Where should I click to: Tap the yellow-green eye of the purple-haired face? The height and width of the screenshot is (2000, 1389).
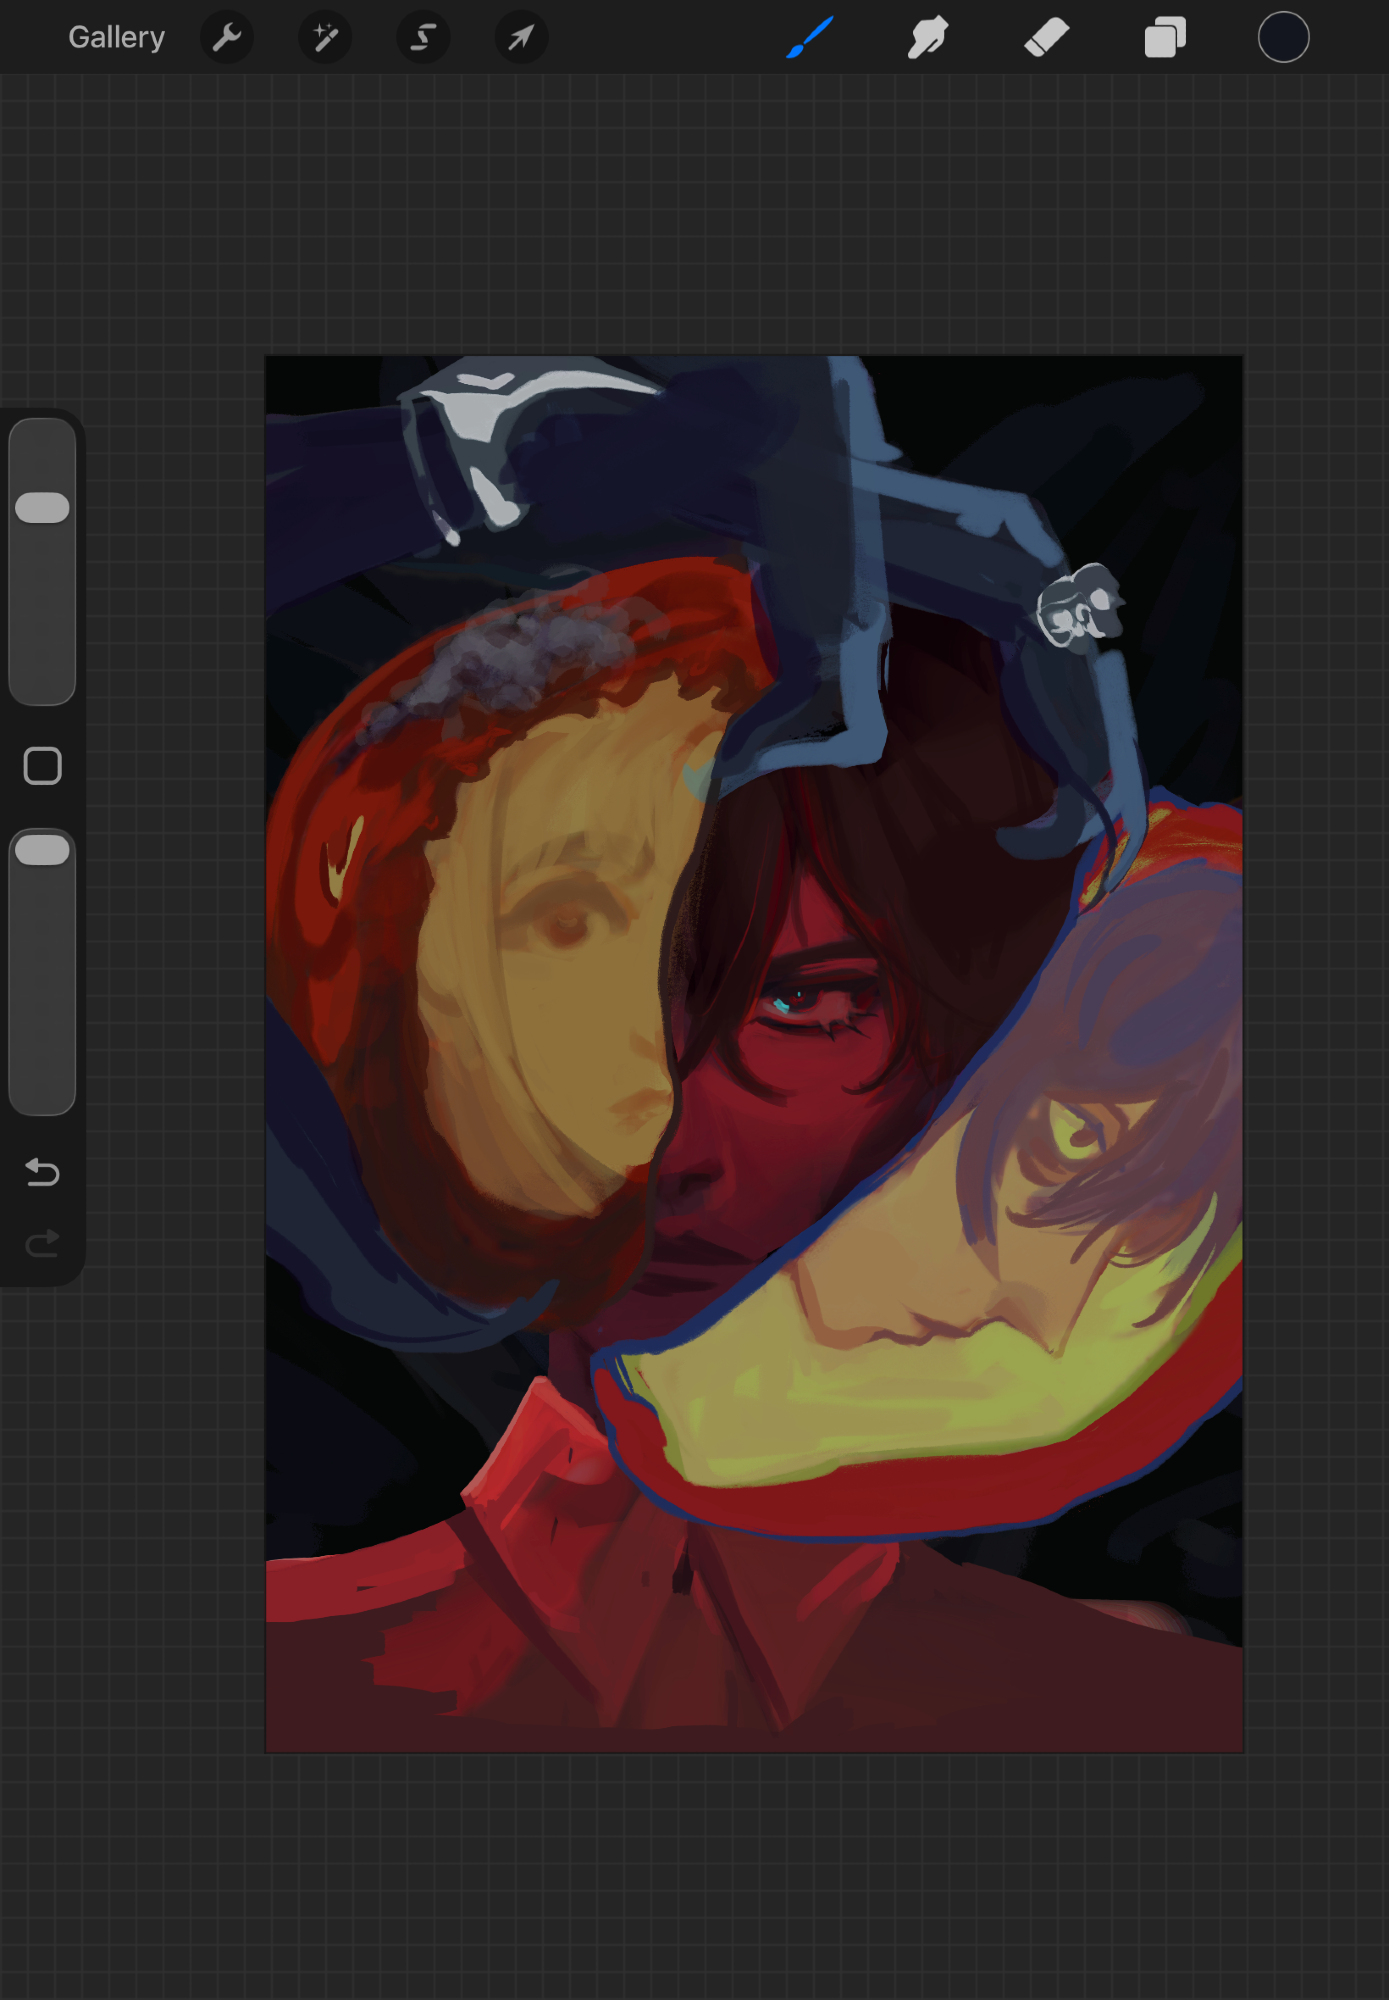[x=1075, y=1135]
